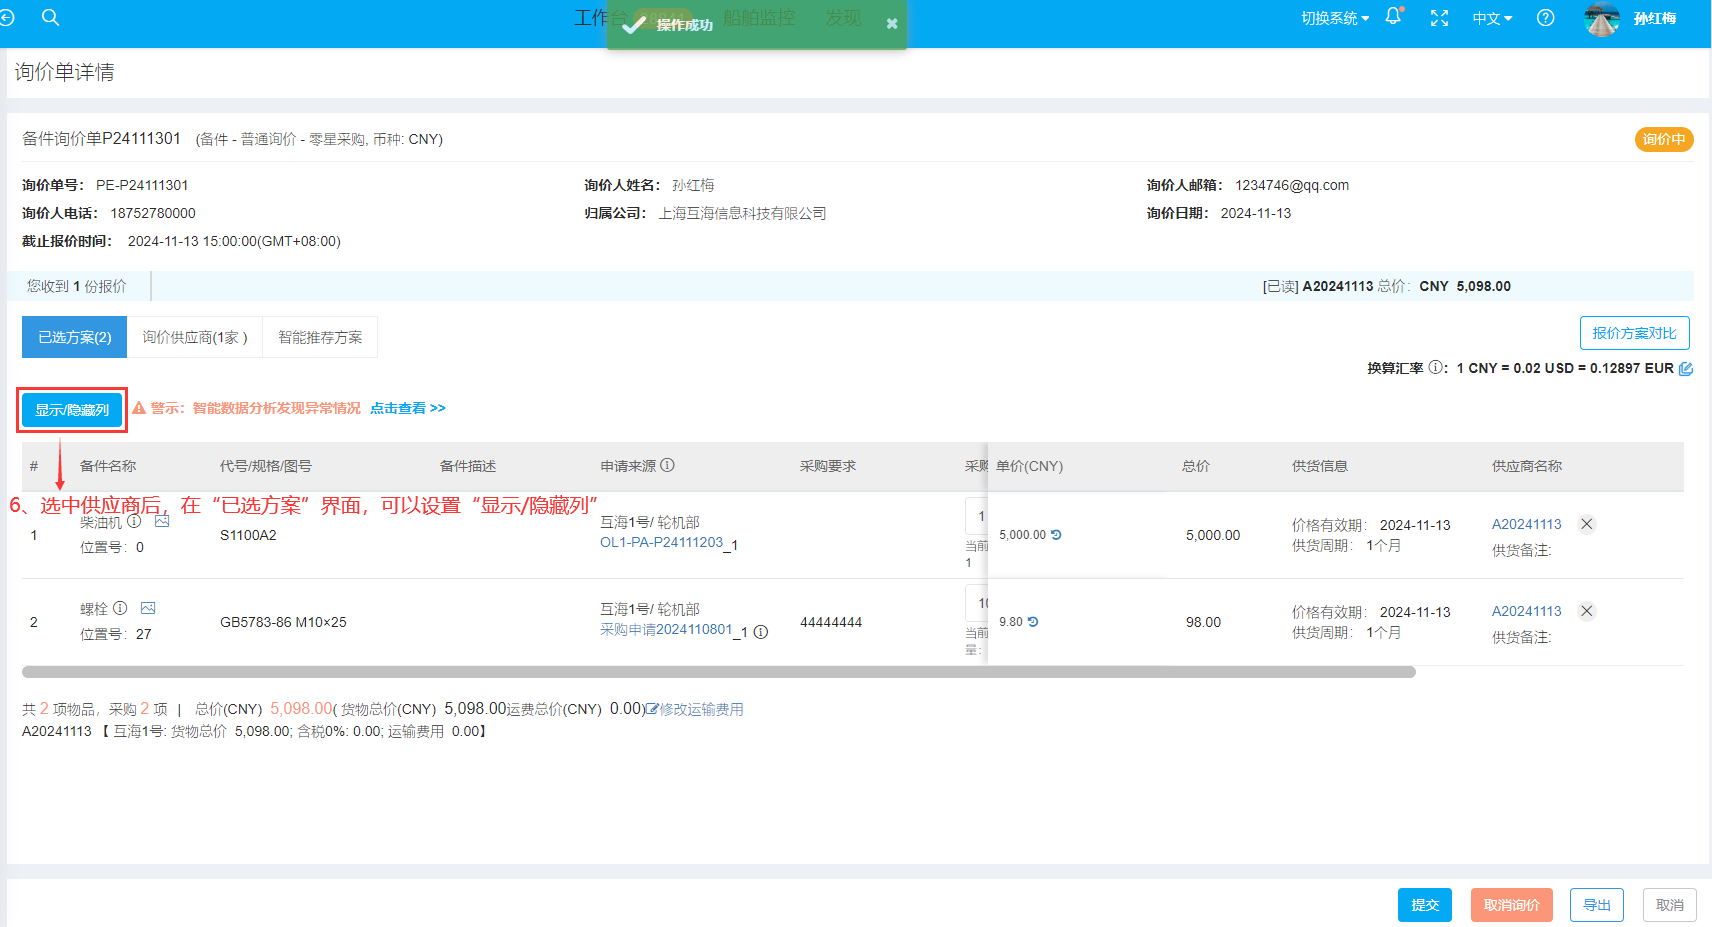Screen dimensions: 1712x927
Task: Reset unit price icon beside 5,000.00
Action: tap(1056, 535)
